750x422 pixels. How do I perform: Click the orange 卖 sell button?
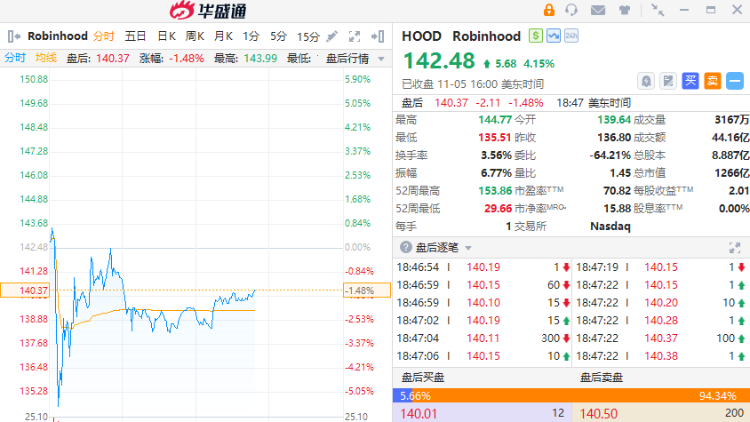[x=713, y=81]
